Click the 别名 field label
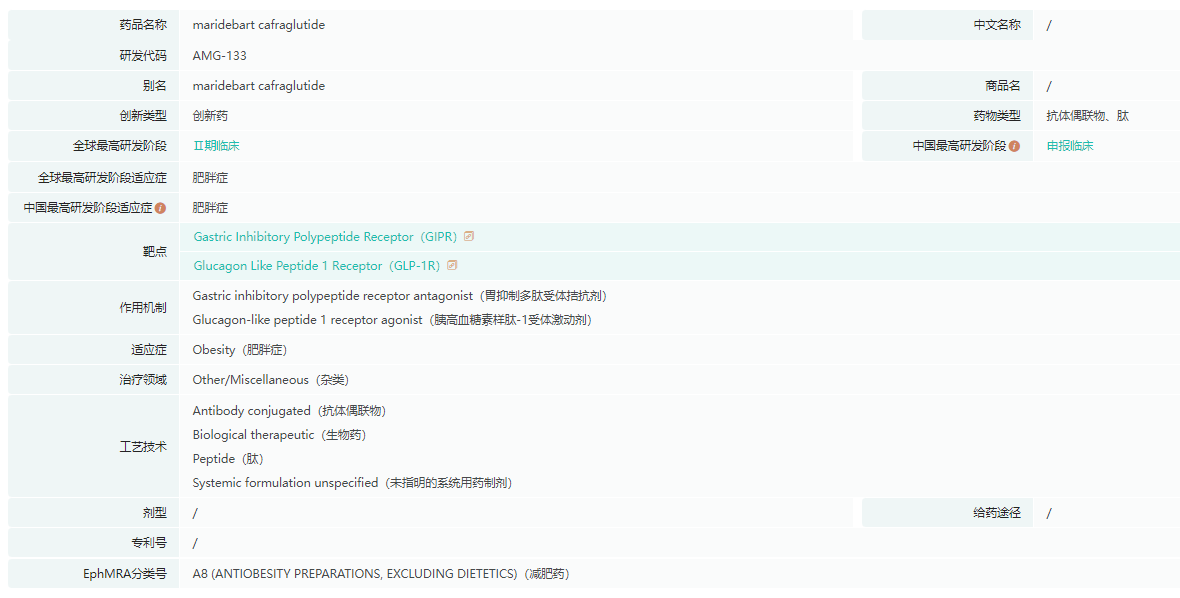The height and width of the screenshot is (598, 1180). tap(155, 86)
